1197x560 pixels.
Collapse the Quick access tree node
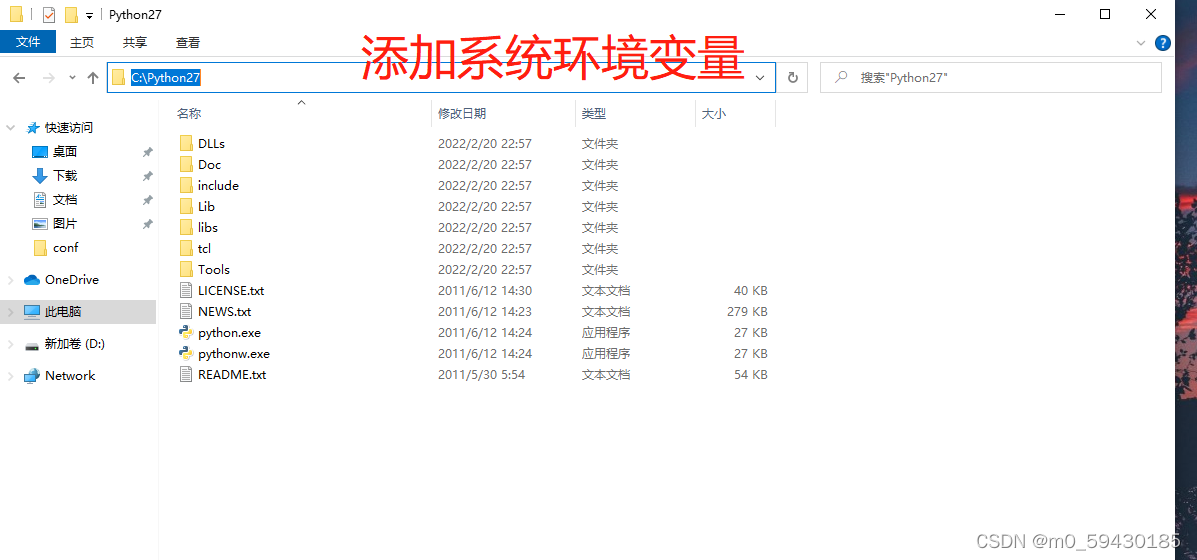pyautogui.click(x=11, y=127)
